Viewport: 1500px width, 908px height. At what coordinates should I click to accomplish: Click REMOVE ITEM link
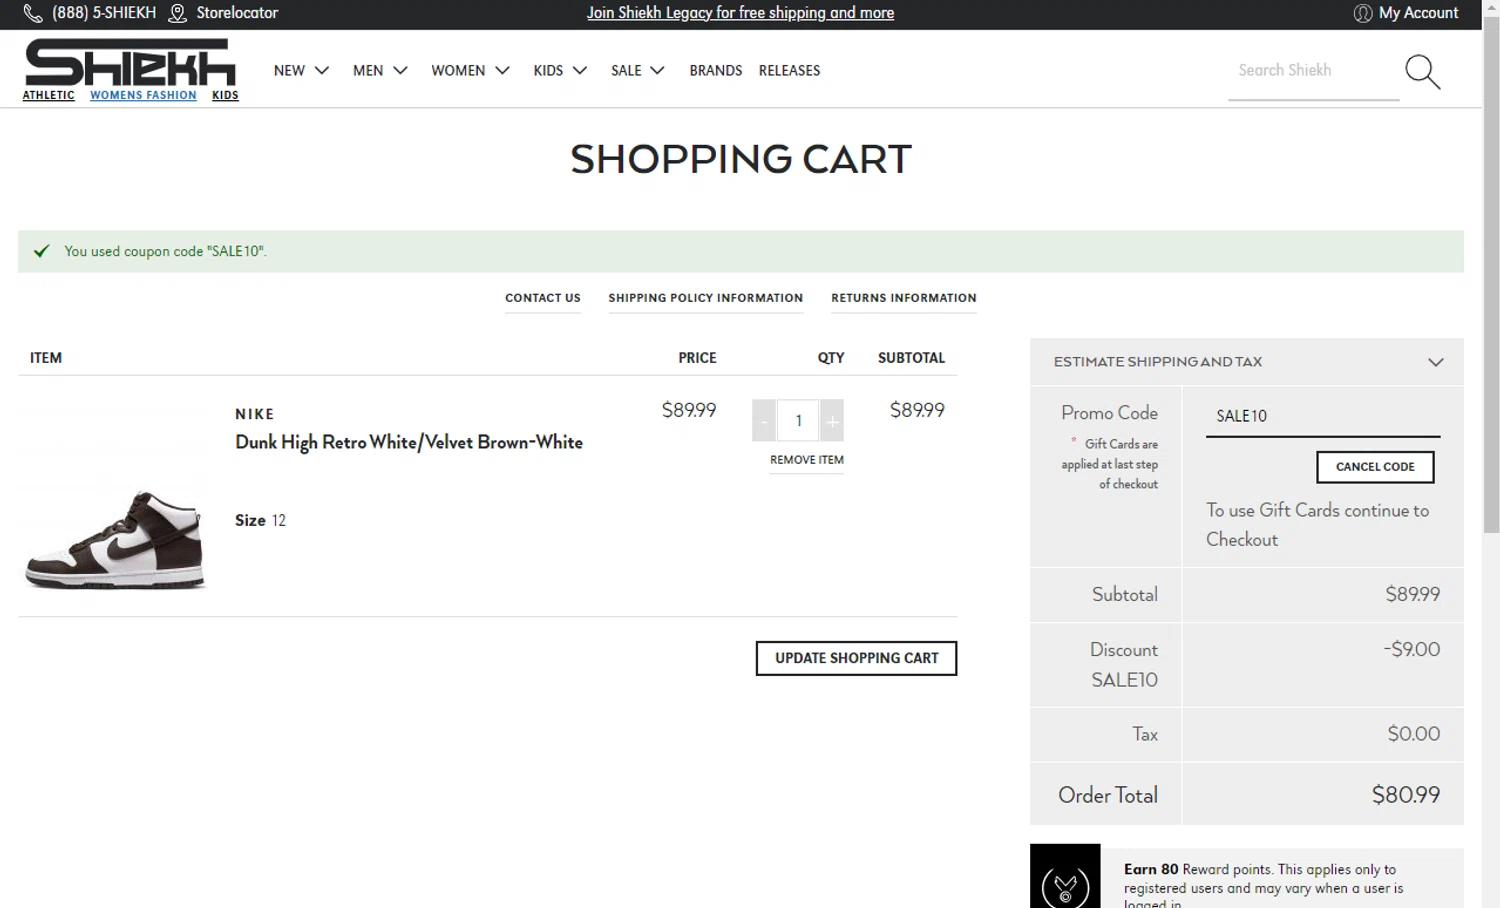point(806,460)
